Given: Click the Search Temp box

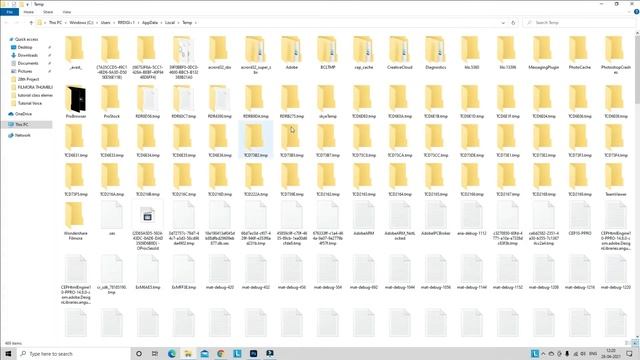Looking at the screenshot, I should click(580, 22).
